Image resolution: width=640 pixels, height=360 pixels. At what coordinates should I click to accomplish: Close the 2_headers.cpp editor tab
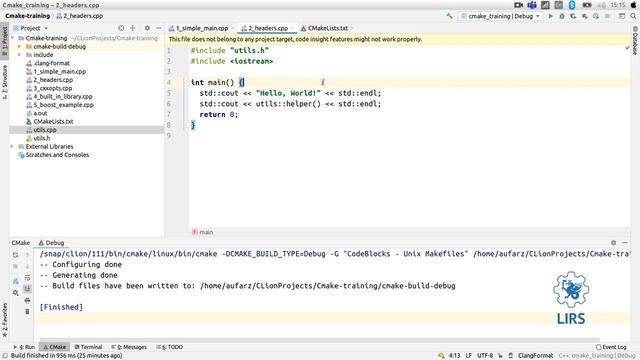(x=293, y=28)
